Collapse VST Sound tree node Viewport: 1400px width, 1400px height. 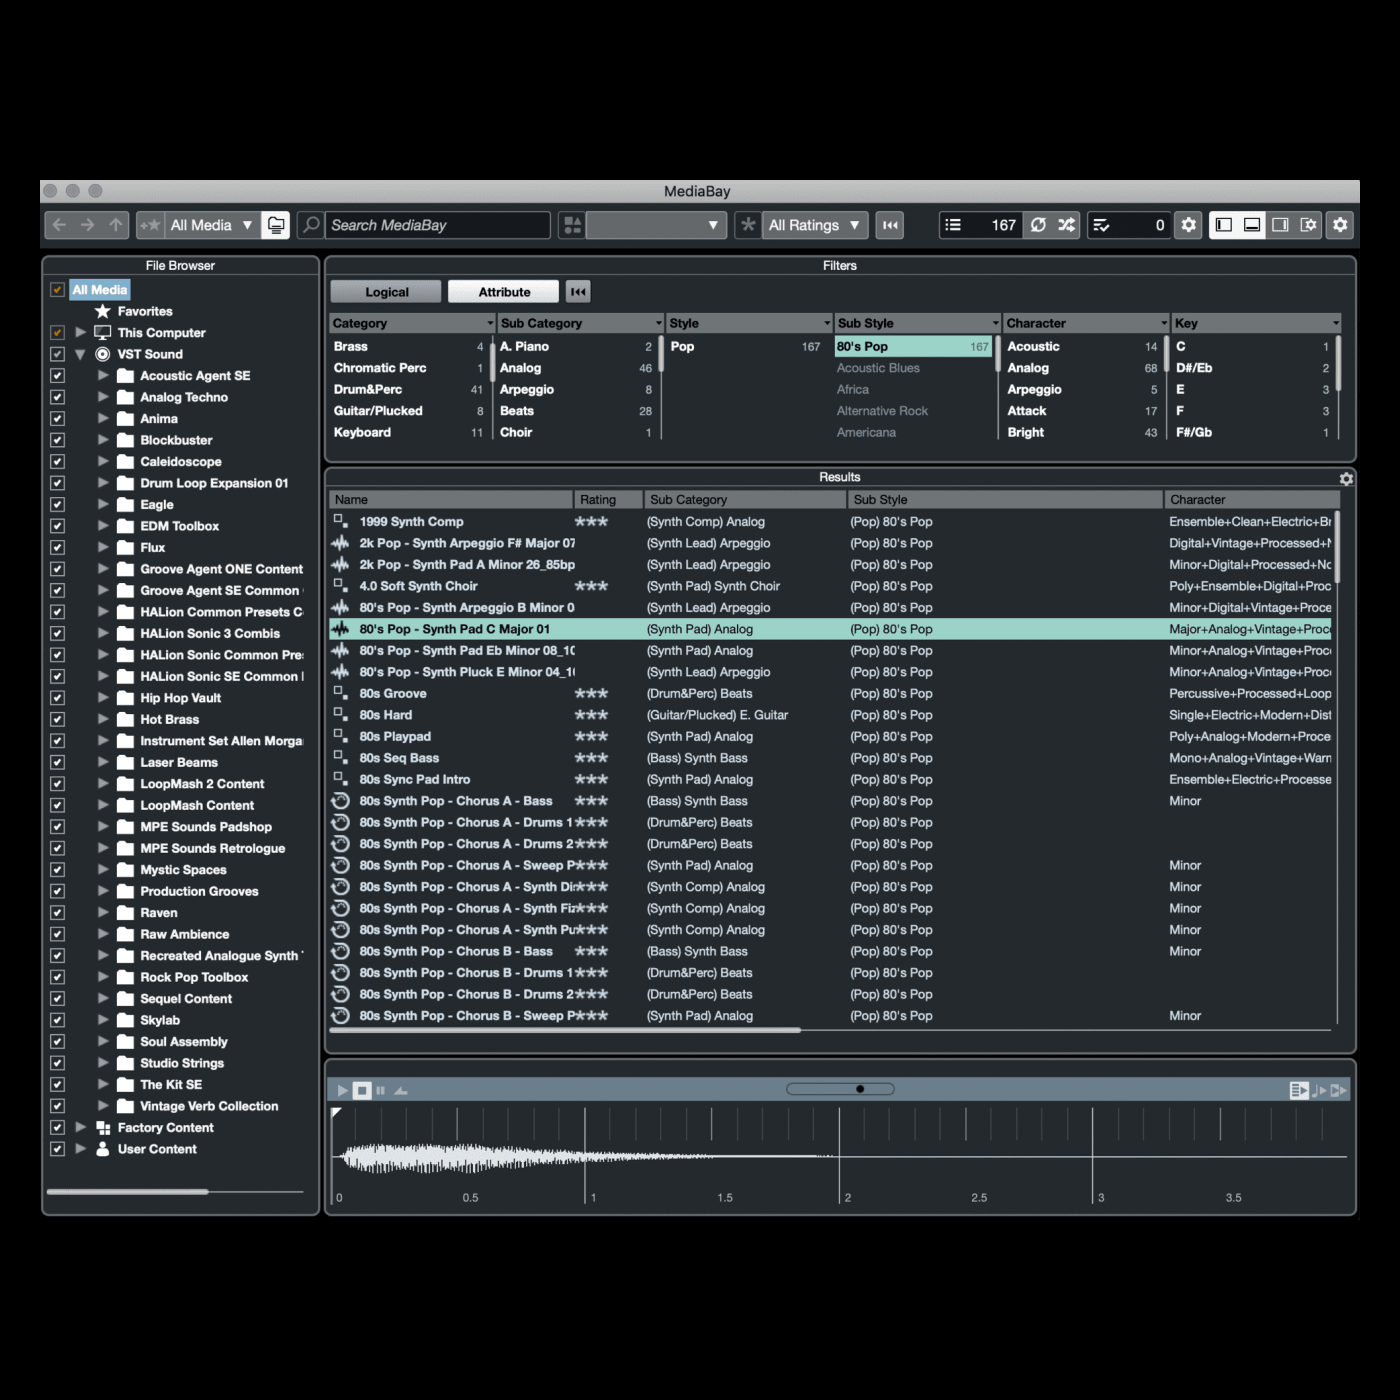pyautogui.click(x=80, y=354)
